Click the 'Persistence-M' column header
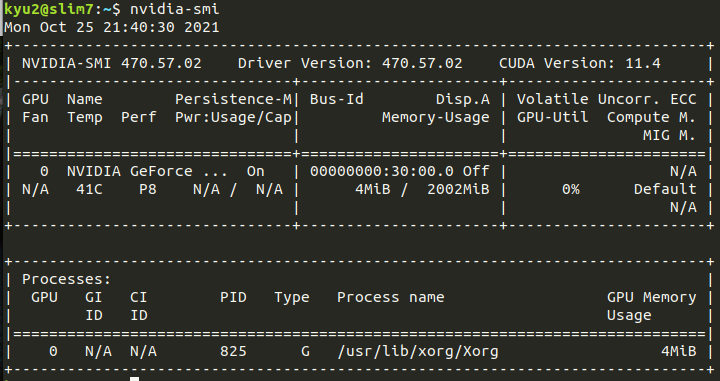The height and width of the screenshot is (381, 720). 233,99
